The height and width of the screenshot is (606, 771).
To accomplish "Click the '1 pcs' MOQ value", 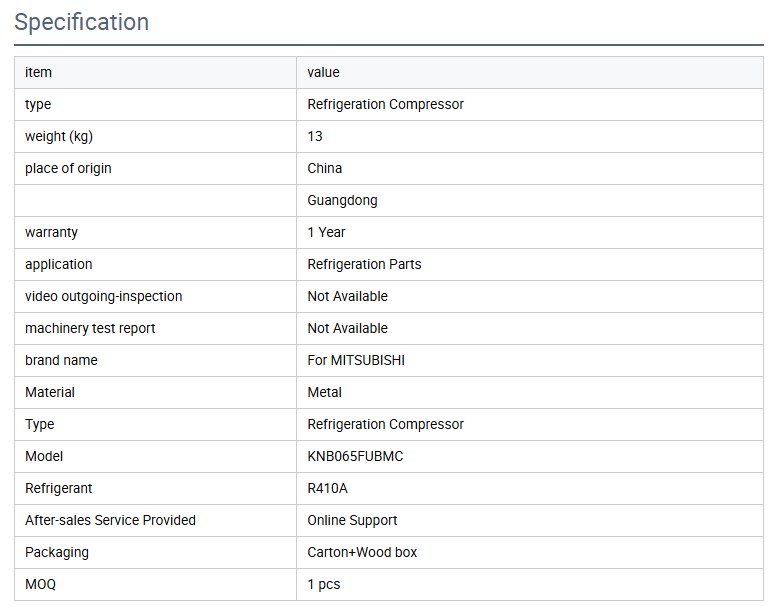I will 323,584.
